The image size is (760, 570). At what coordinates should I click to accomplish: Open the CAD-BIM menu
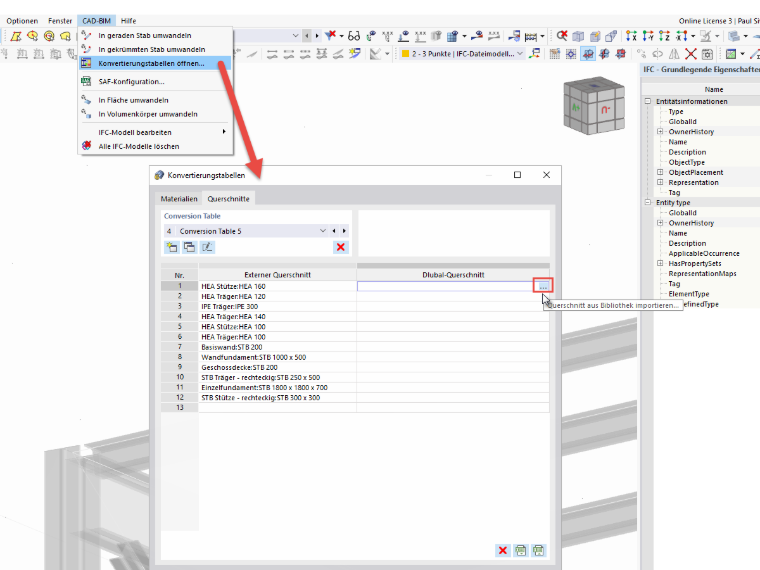[96, 21]
